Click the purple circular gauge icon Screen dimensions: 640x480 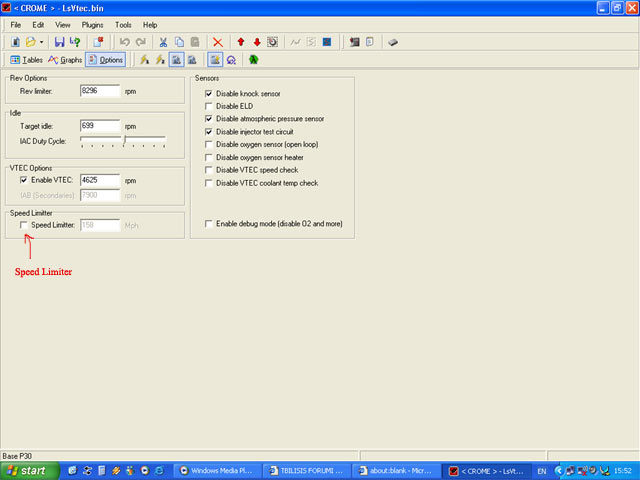pos(231,60)
